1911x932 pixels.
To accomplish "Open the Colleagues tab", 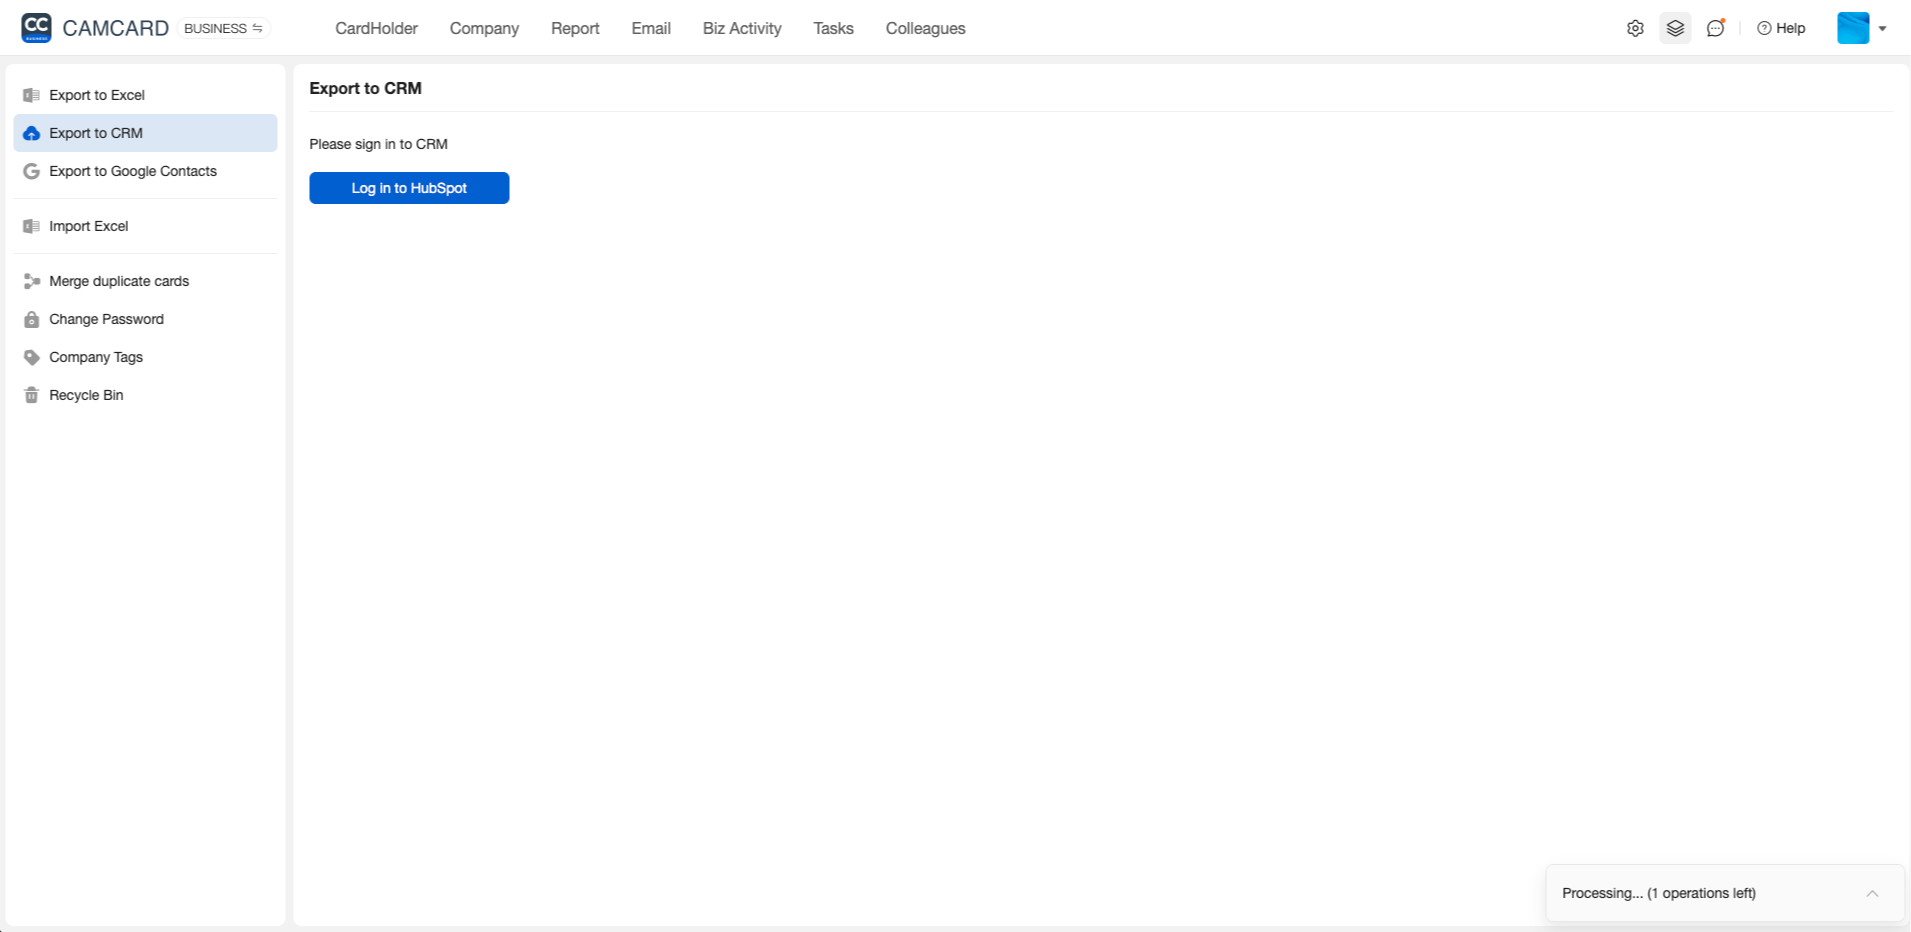I will click(x=925, y=28).
